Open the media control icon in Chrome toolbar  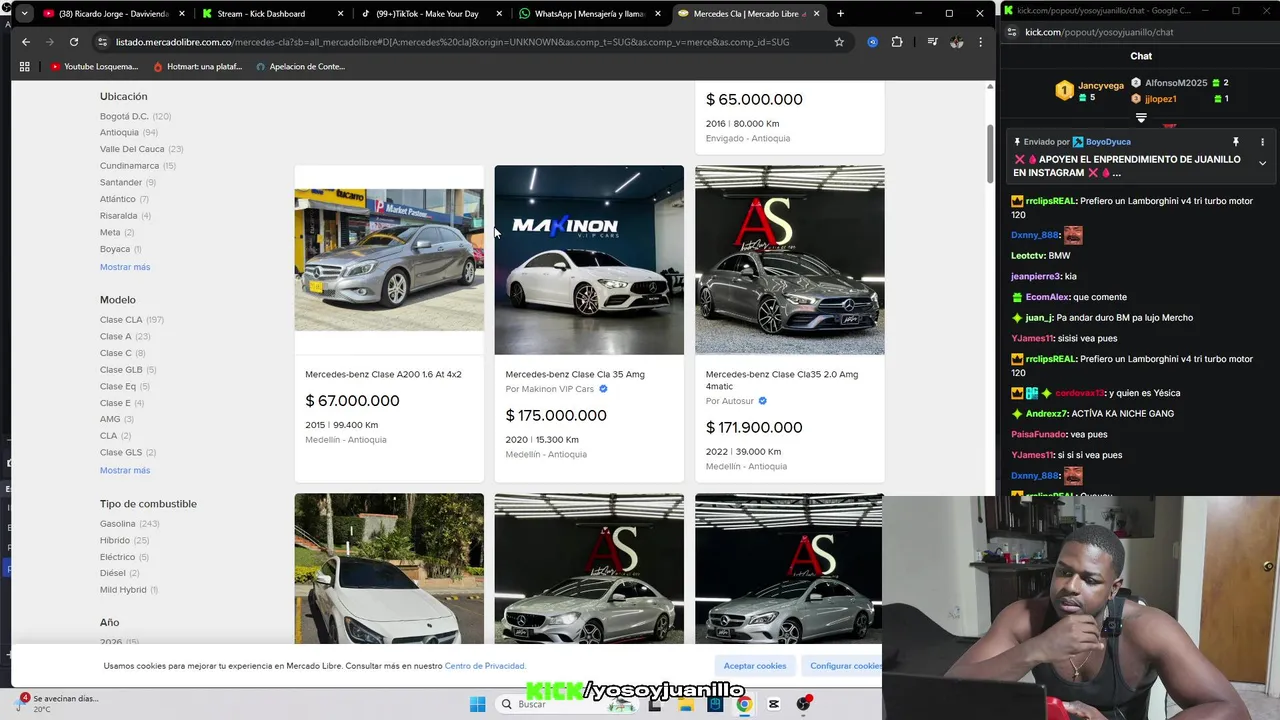(x=932, y=42)
